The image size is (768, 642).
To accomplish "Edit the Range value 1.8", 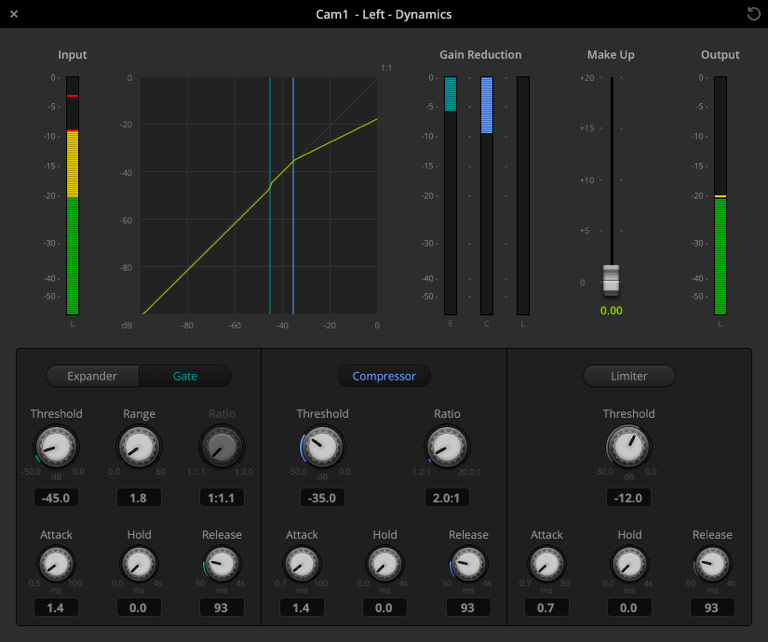I will (139, 498).
